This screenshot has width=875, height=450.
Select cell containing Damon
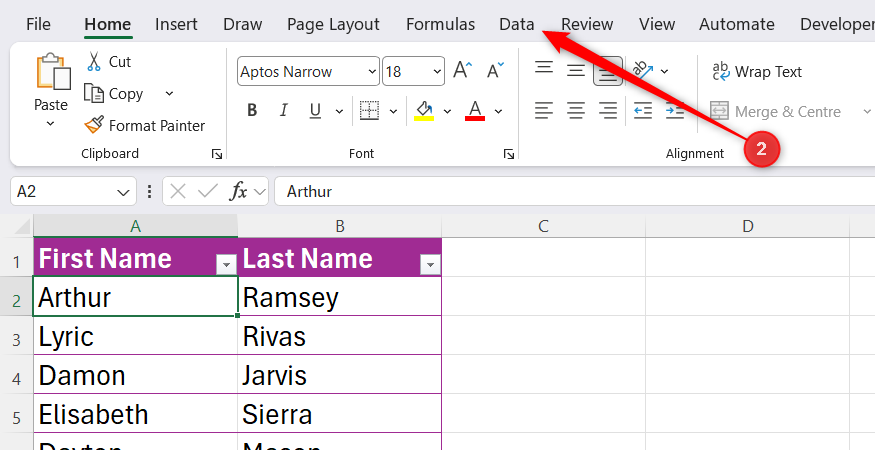135,375
